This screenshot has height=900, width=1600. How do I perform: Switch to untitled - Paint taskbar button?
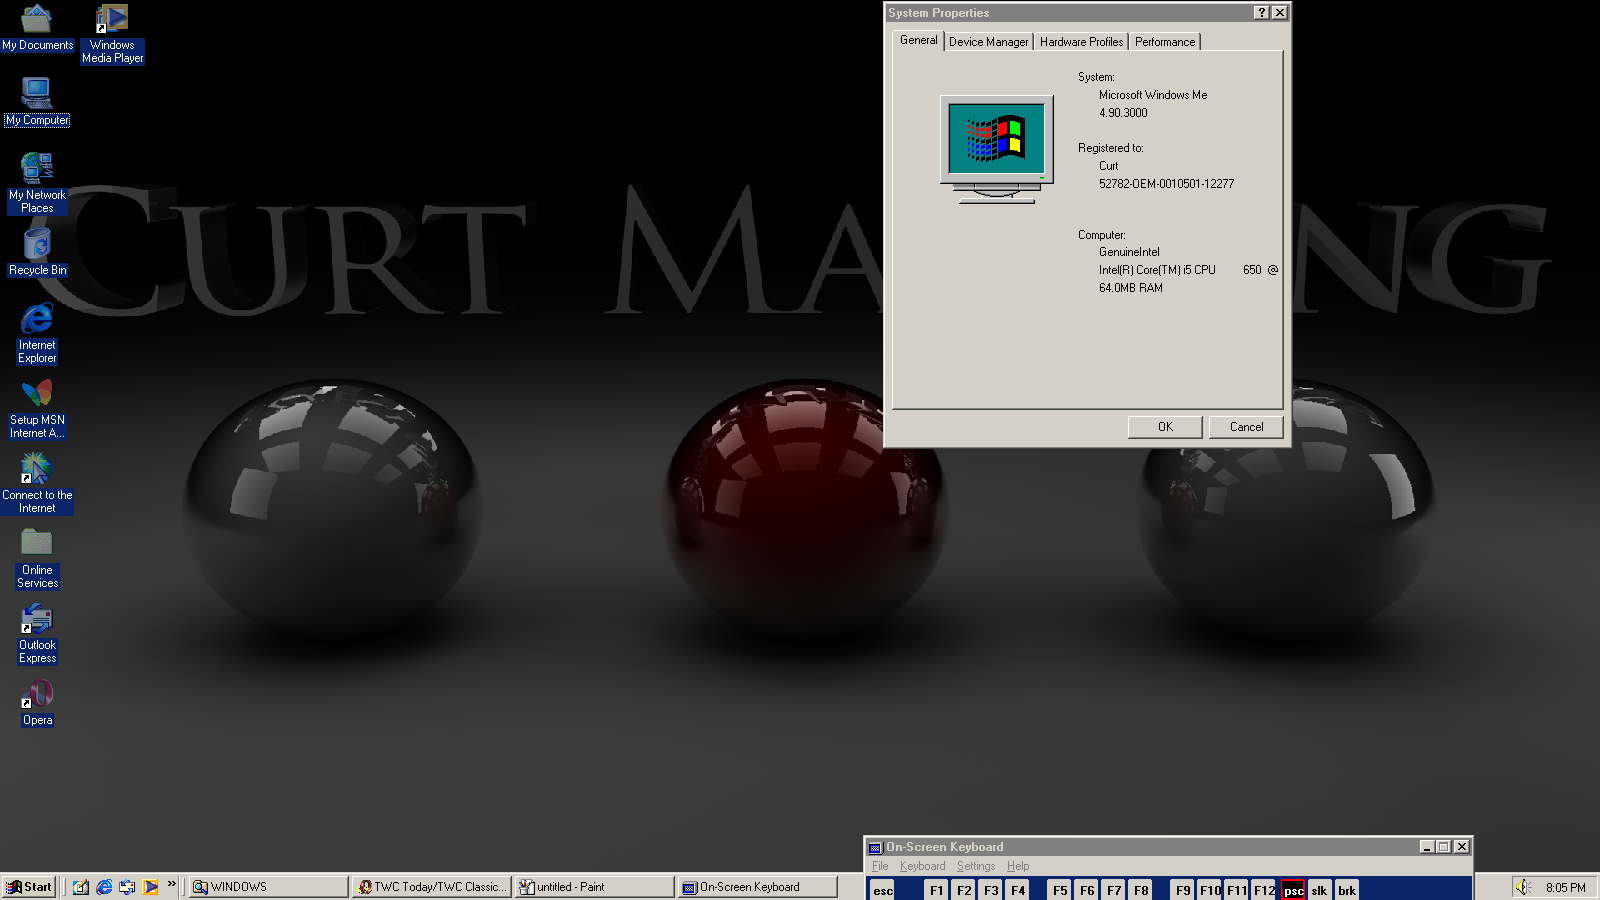[593, 887]
